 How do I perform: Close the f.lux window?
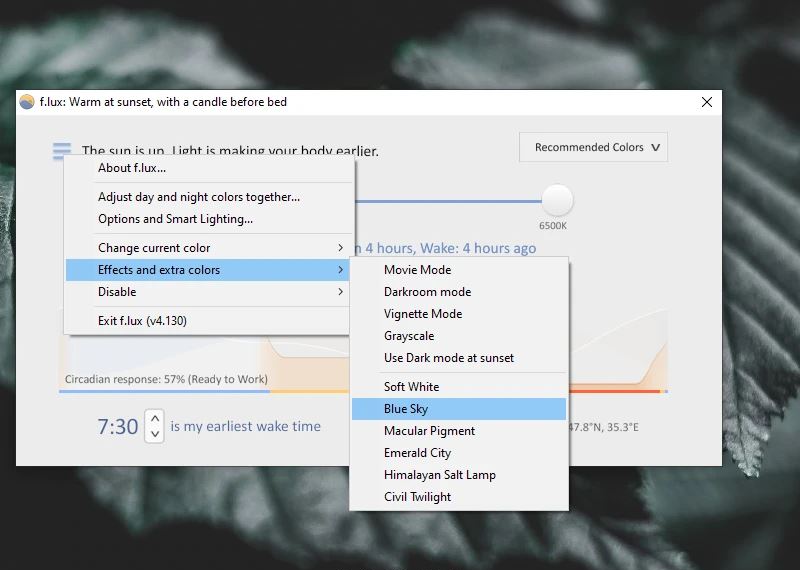point(707,102)
